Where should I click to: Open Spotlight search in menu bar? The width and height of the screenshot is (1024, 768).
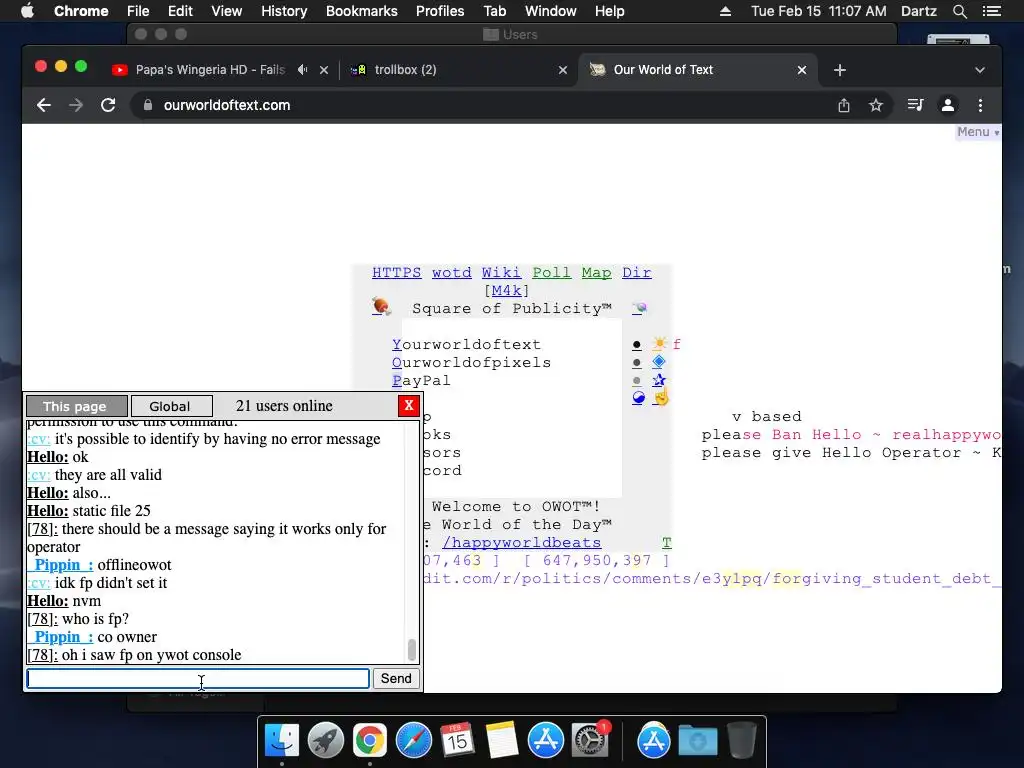pyautogui.click(x=959, y=11)
